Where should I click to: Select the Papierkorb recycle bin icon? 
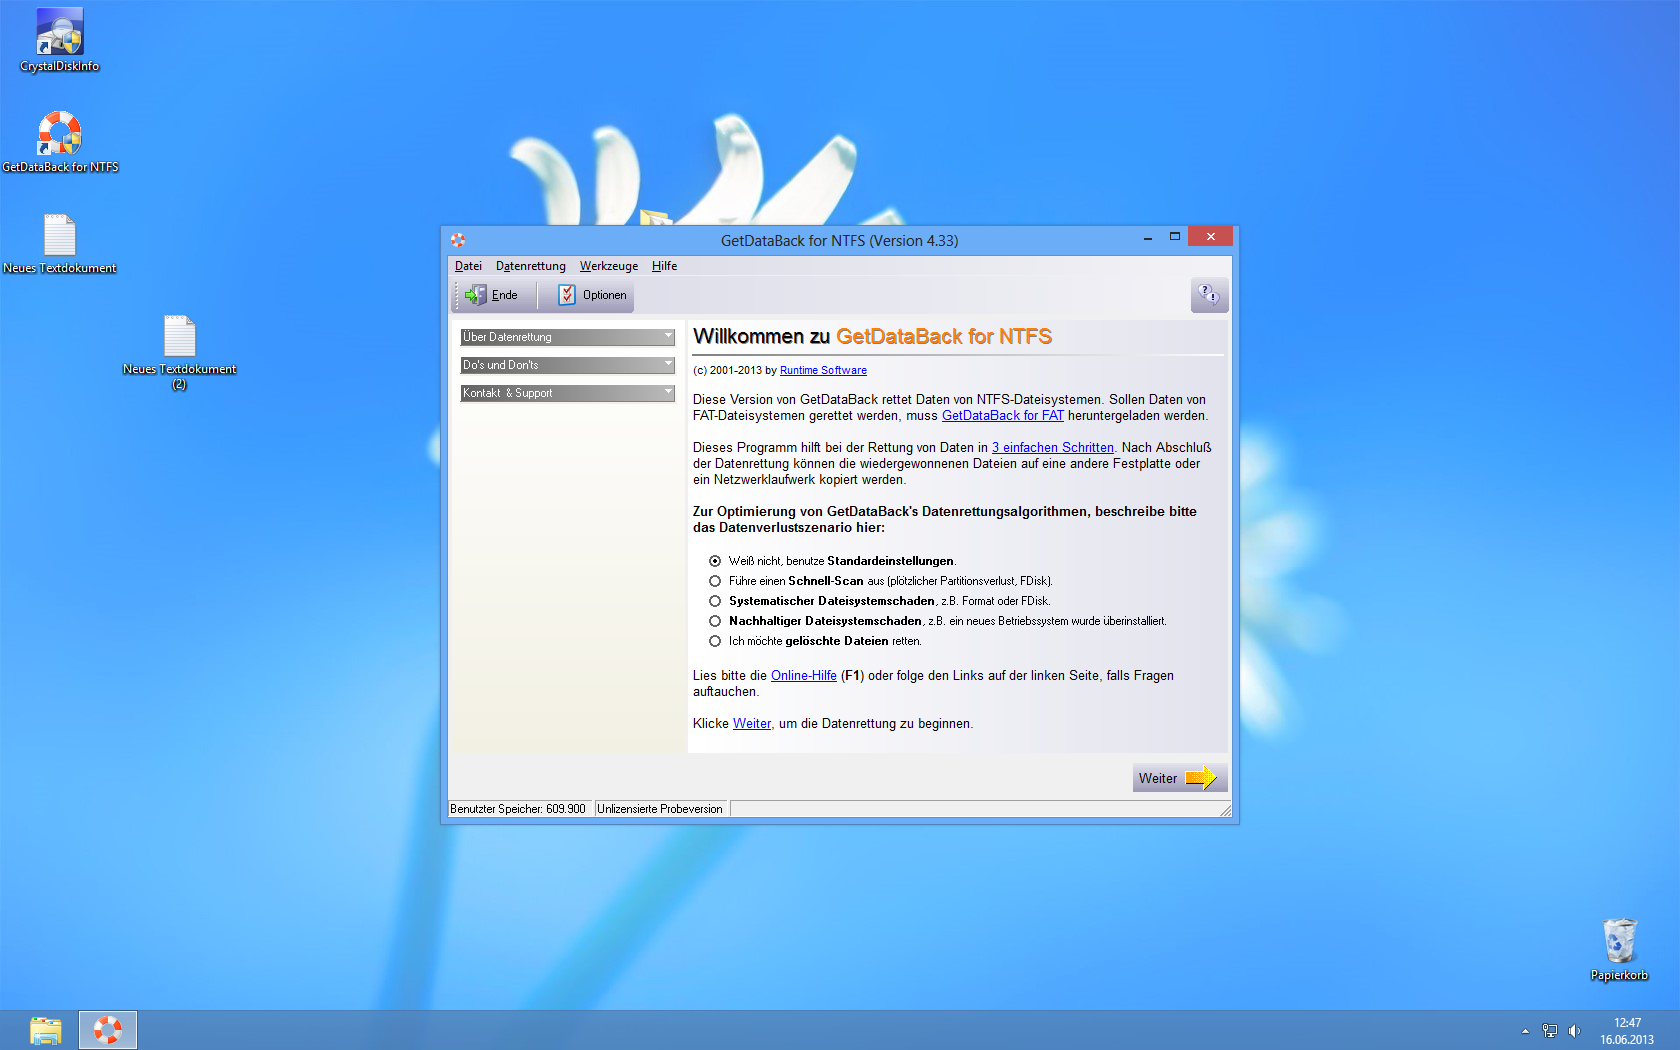pos(1619,949)
